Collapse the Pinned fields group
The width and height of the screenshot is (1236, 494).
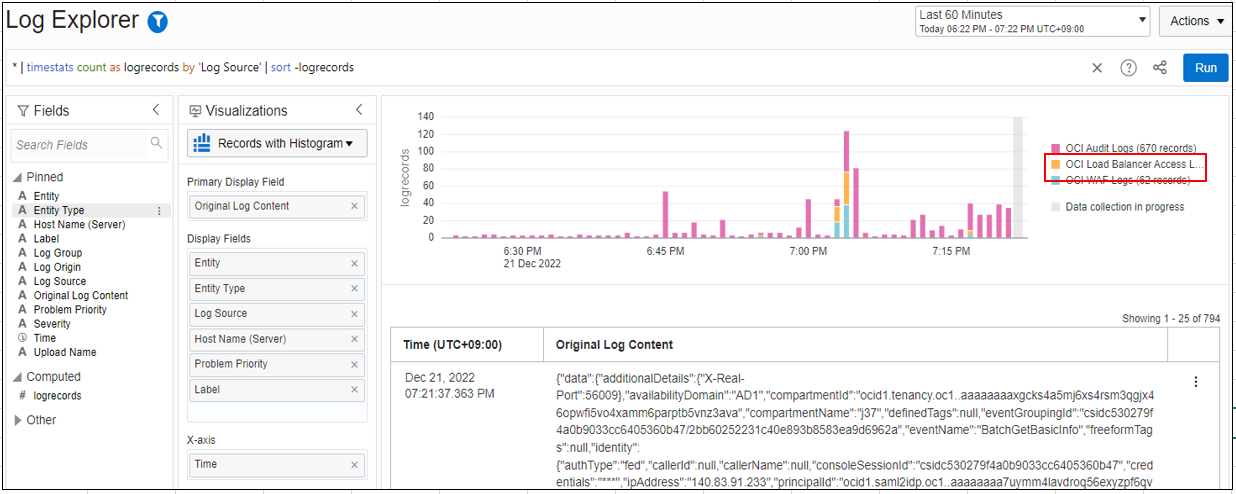[x=19, y=177]
